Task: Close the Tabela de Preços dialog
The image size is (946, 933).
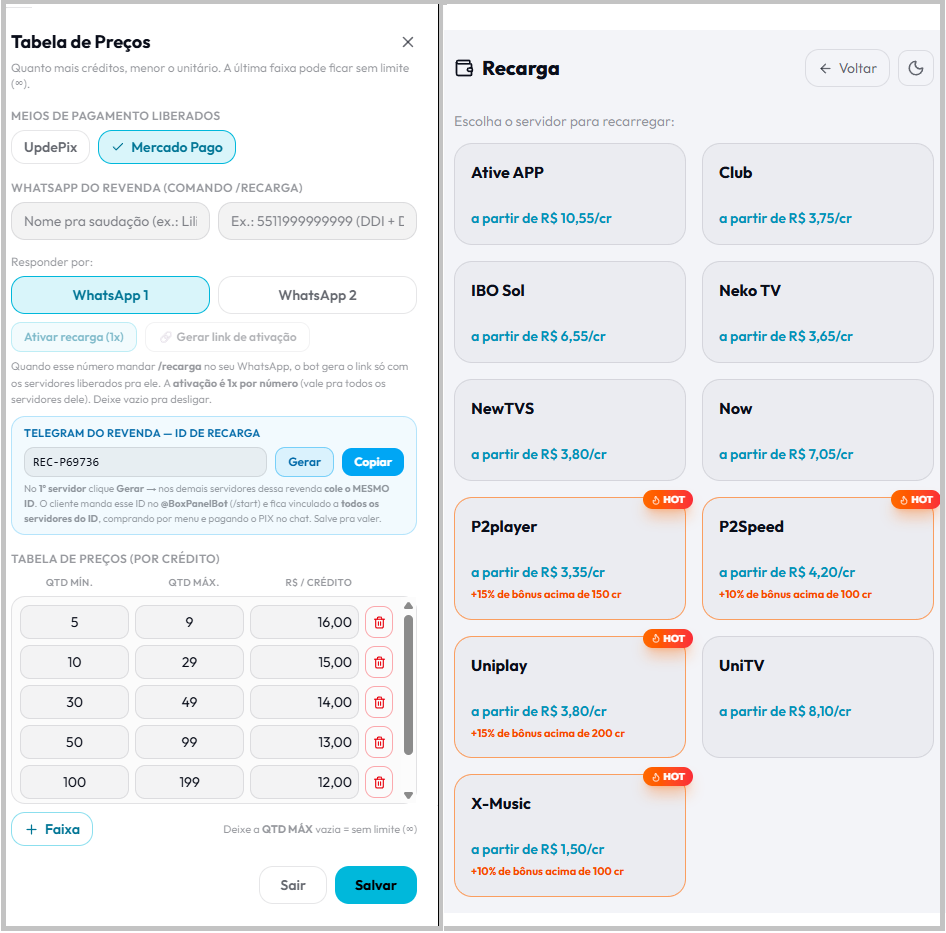Action: pos(408,42)
